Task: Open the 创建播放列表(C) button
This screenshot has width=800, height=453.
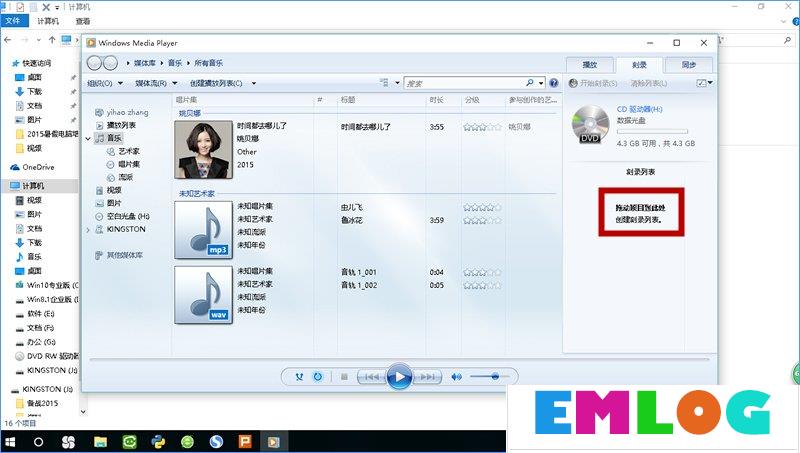Action: (x=216, y=83)
